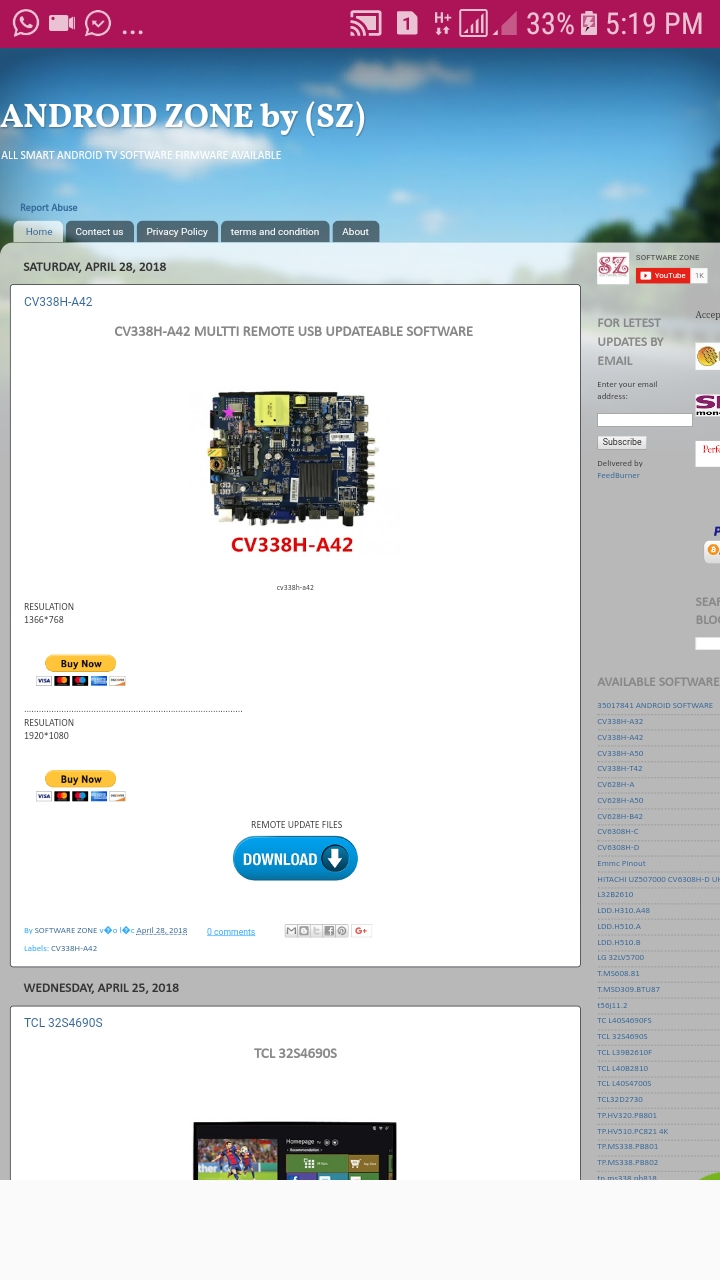Click the email address input field
Viewport: 720px width, 1280px height.
point(644,420)
